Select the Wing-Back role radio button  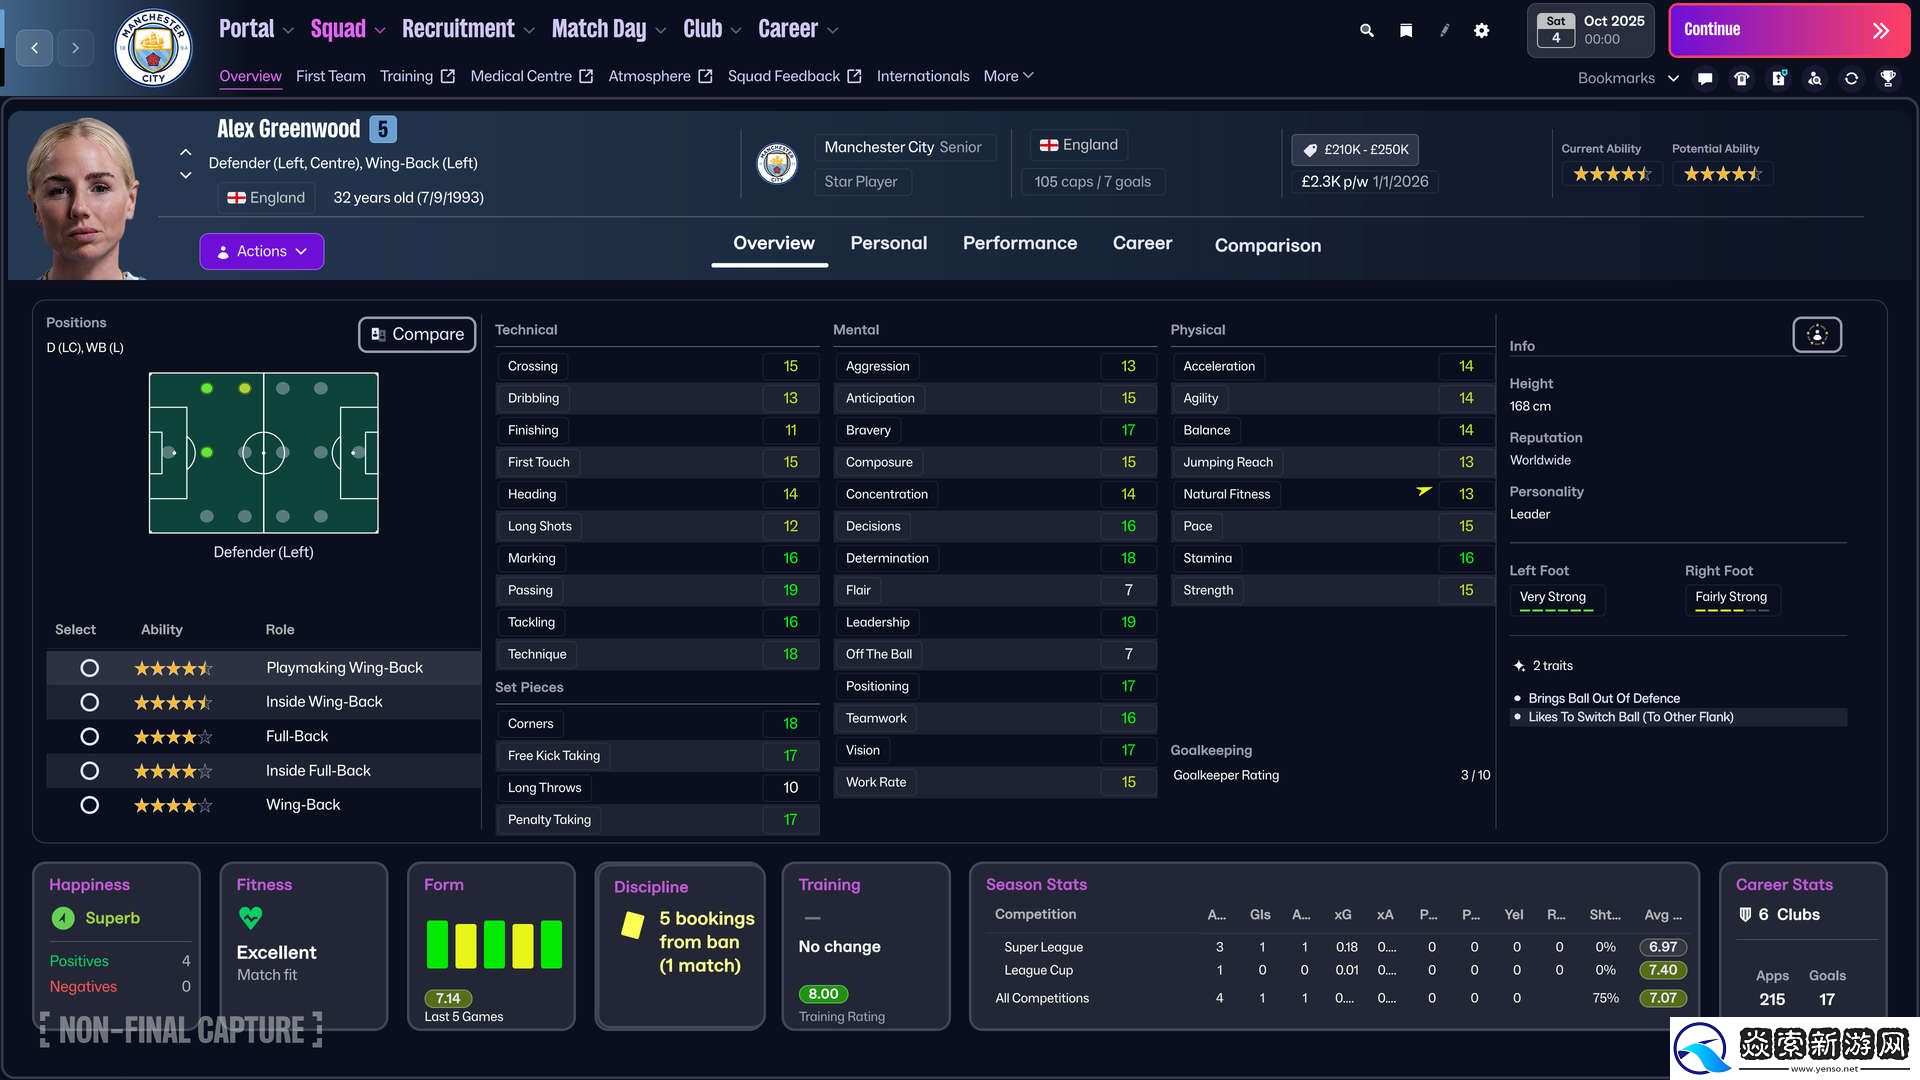pyautogui.click(x=89, y=805)
